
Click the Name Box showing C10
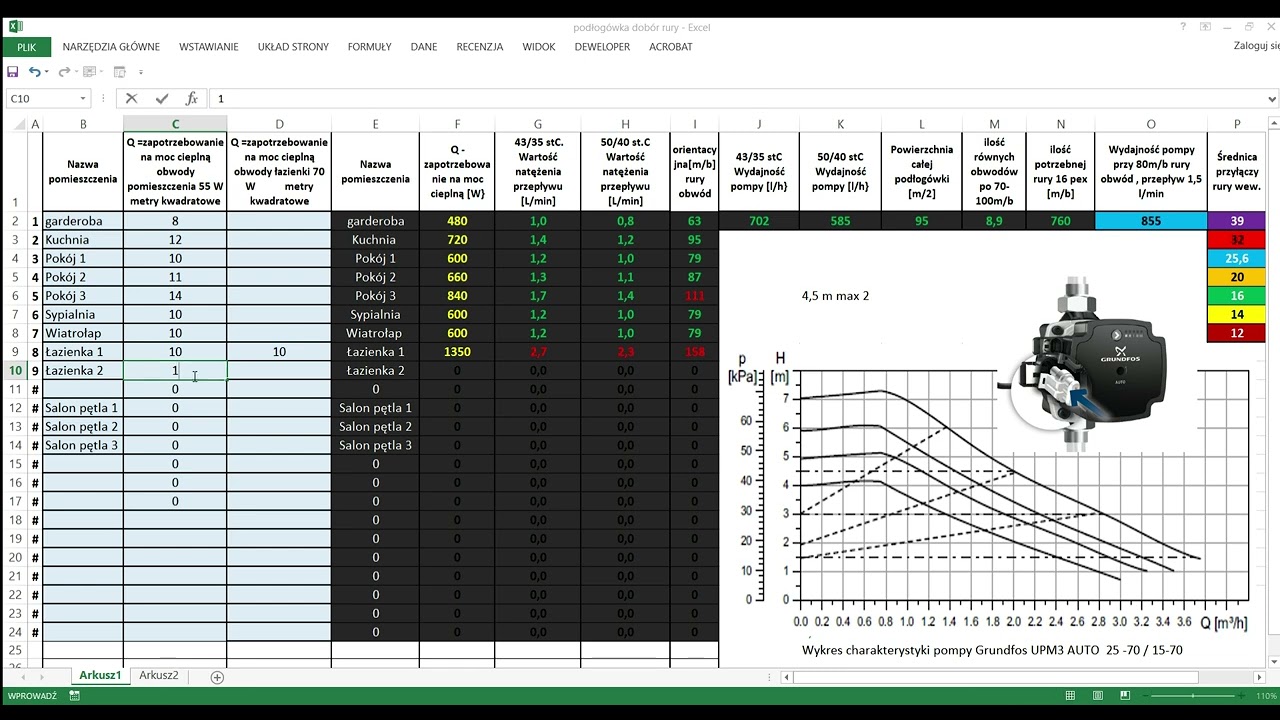[x=41, y=99]
